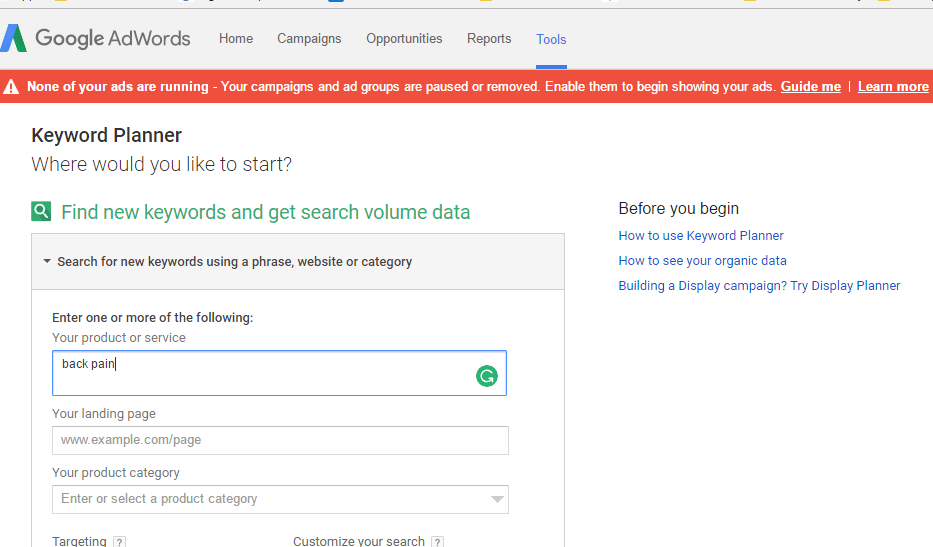933x547 pixels.
Task: Open the Targeting help question mark
Action: [x=120, y=542]
